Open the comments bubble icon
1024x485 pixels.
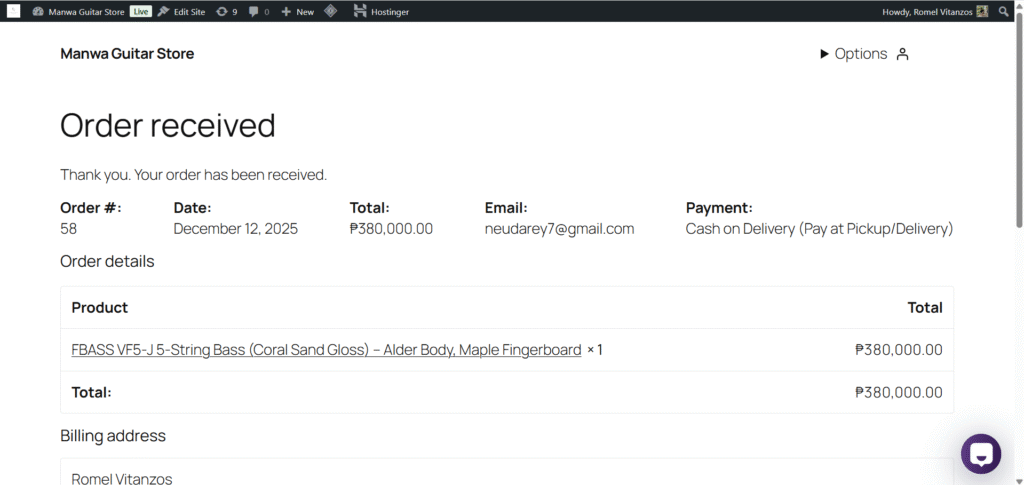tap(258, 12)
